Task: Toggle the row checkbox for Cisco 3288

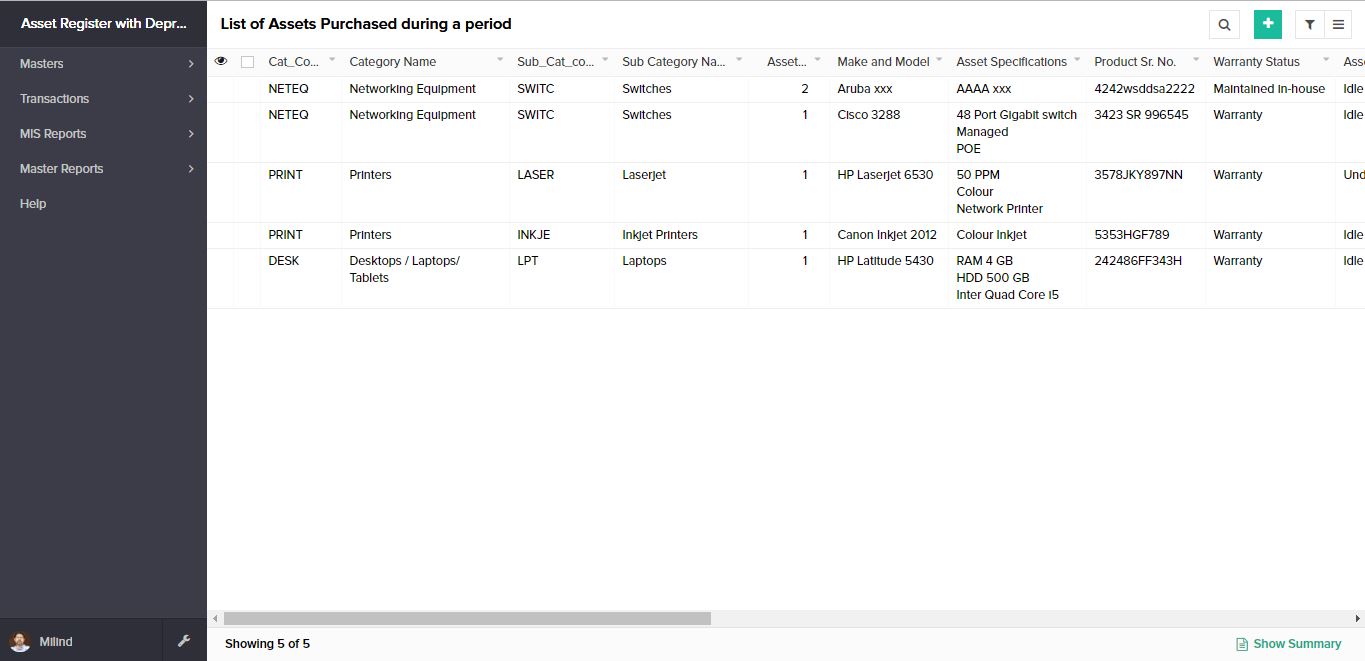Action: [247, 115]
